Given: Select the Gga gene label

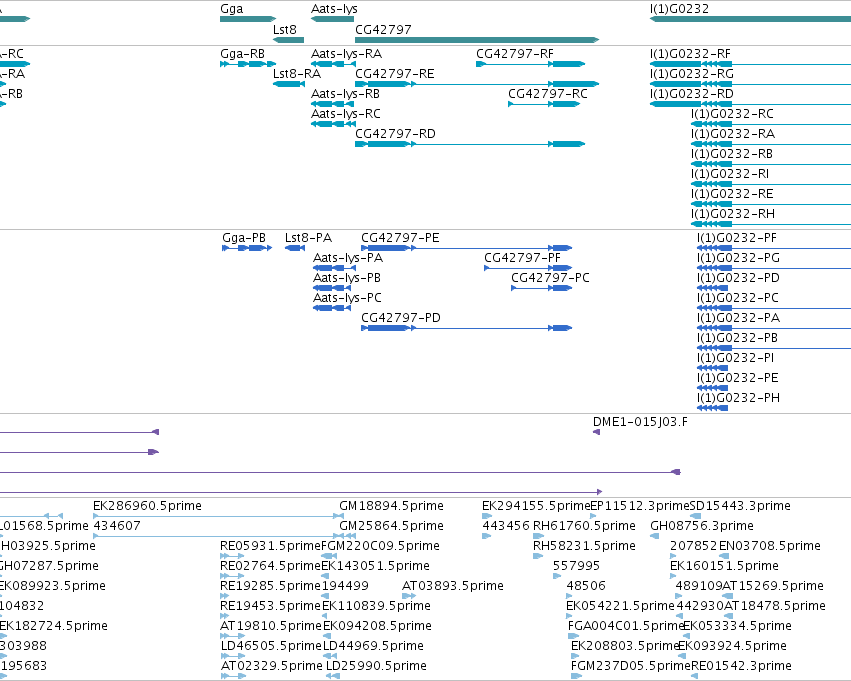Looking at the screenshot, I should 231,9.
